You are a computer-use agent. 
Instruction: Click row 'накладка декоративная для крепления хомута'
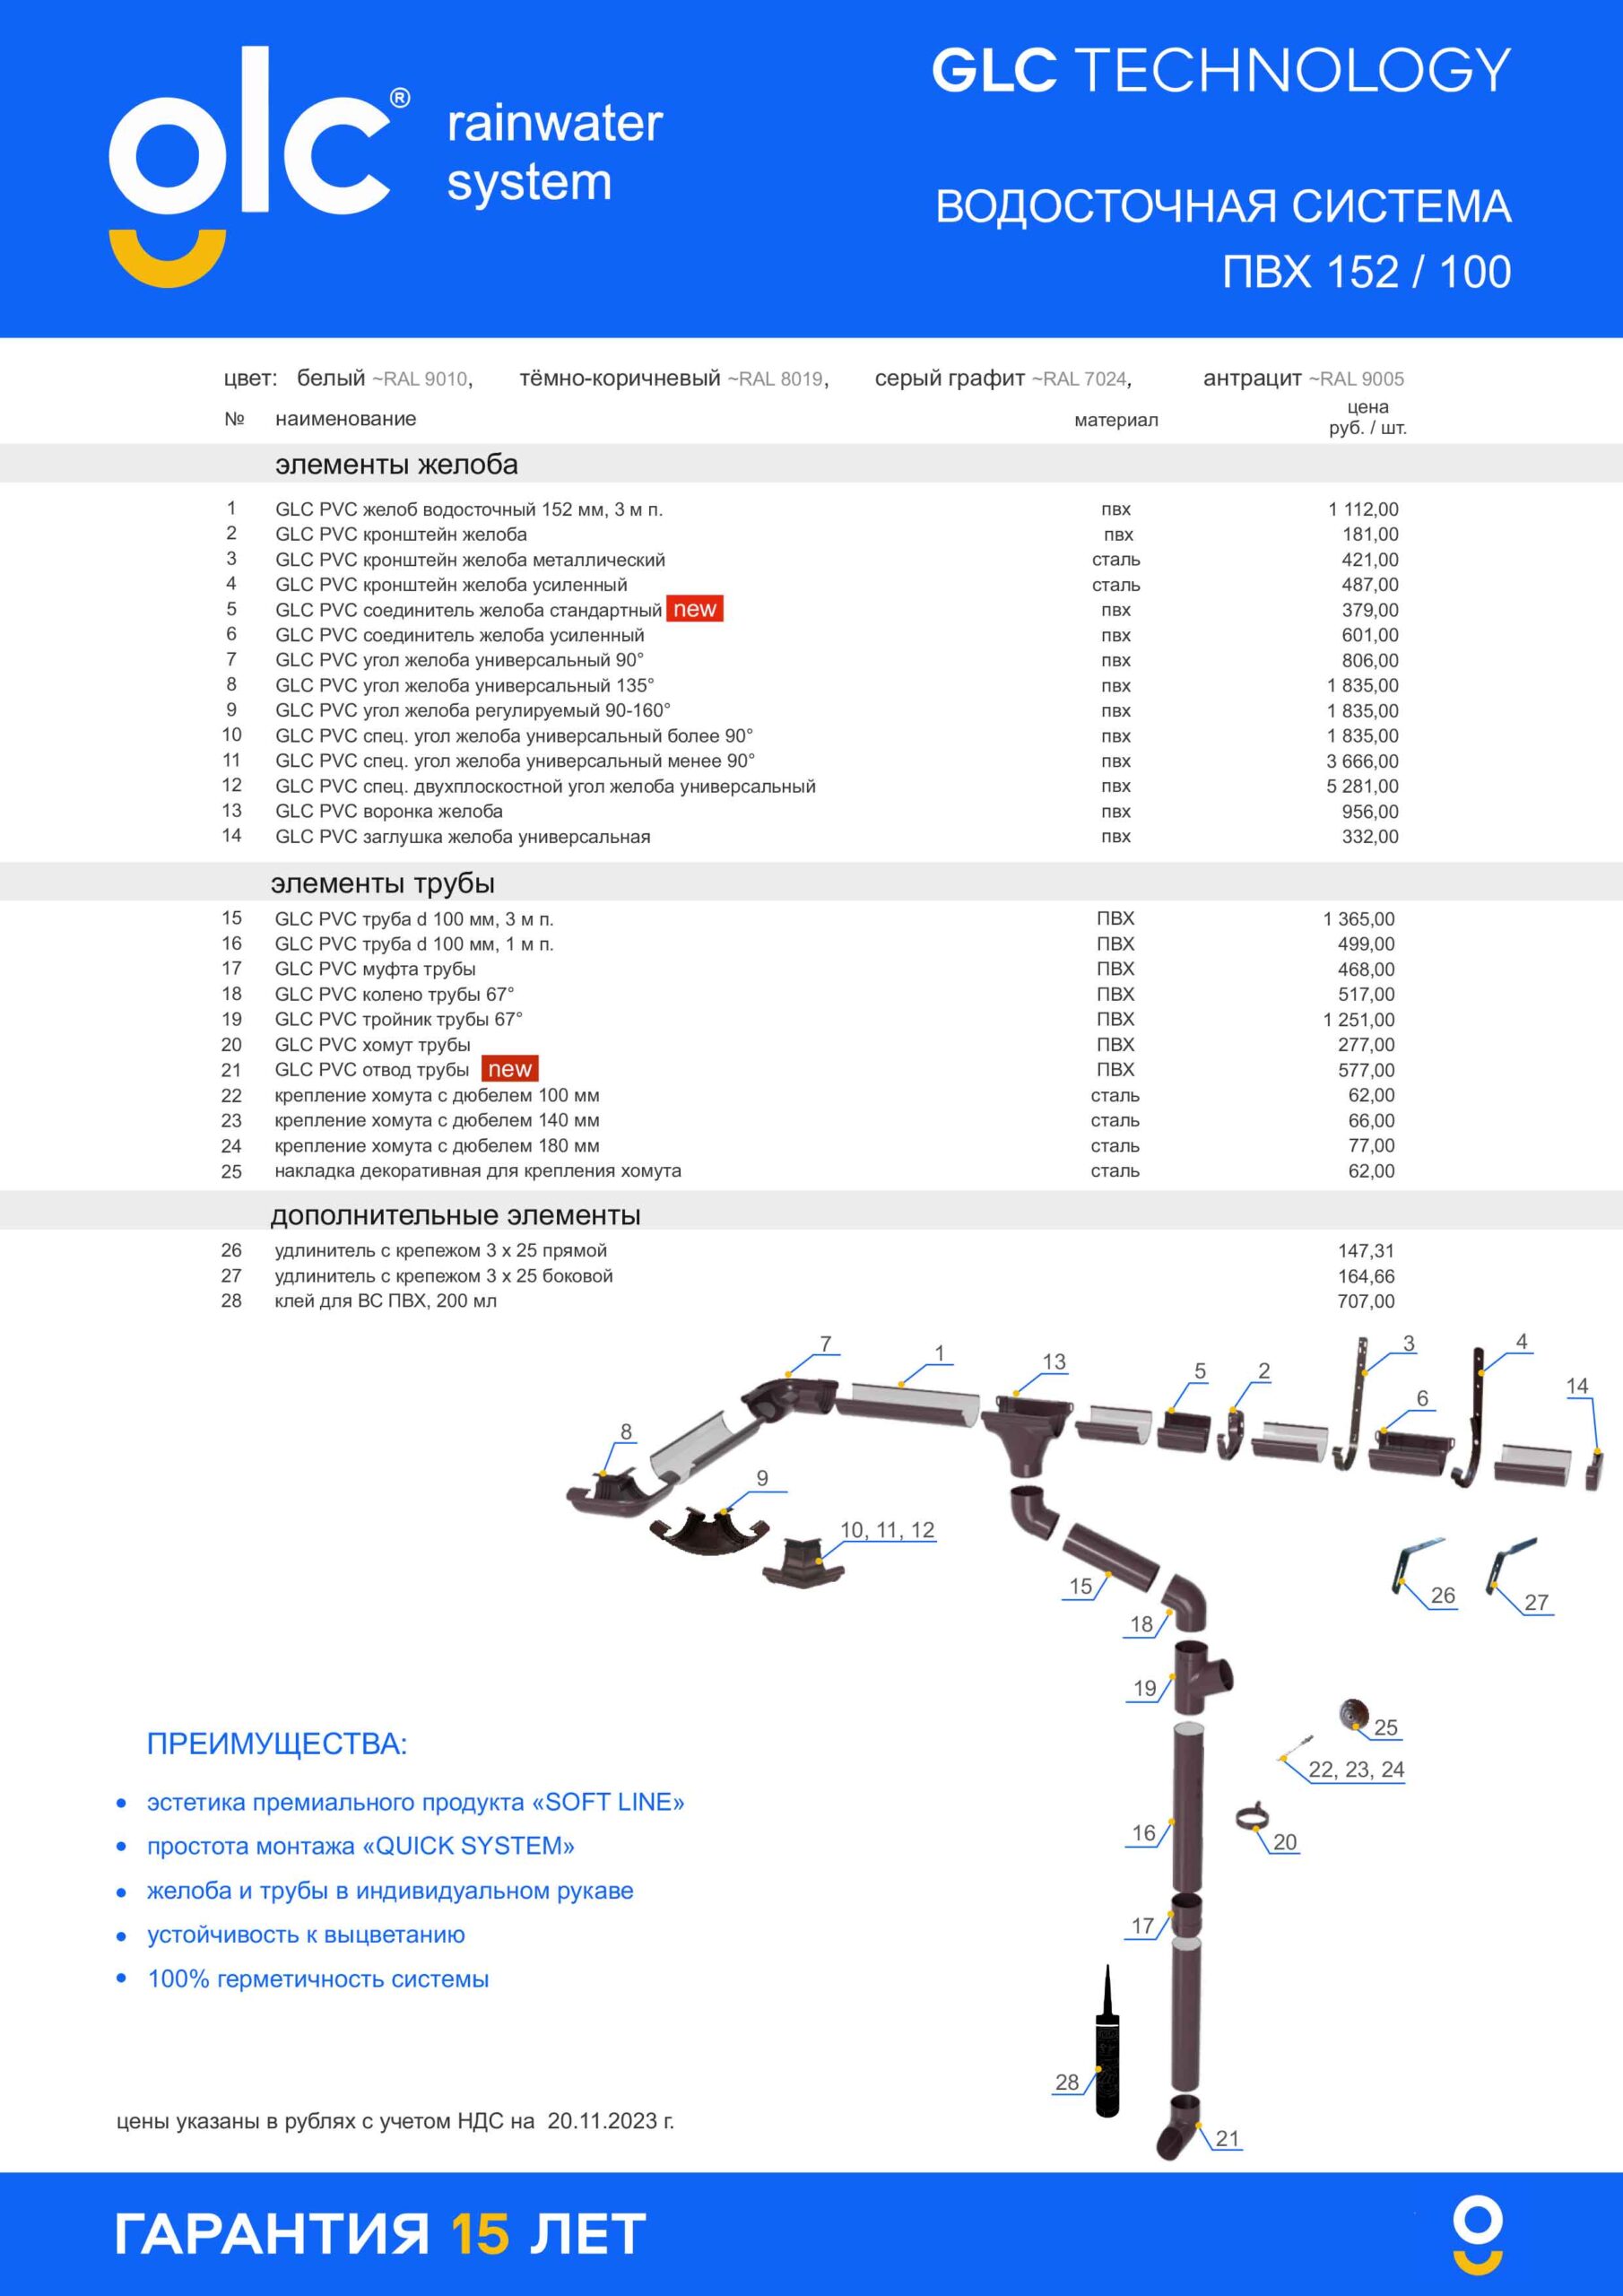point(808,1170)
